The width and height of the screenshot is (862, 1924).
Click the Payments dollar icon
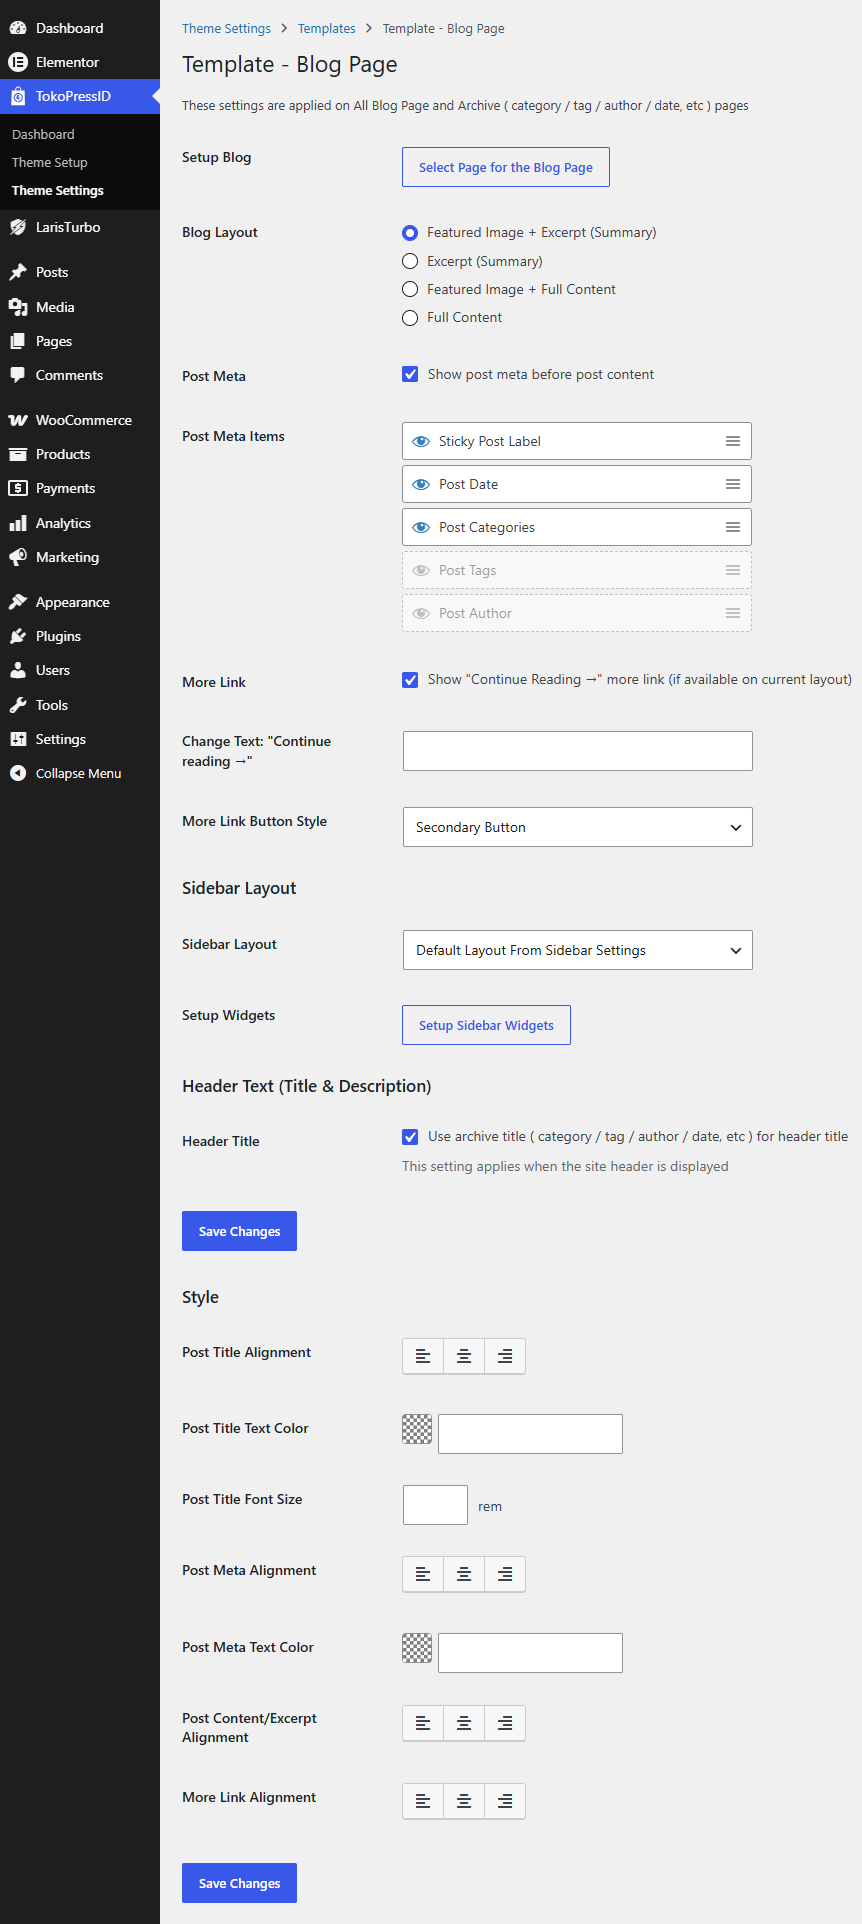[x=18, y=488]
